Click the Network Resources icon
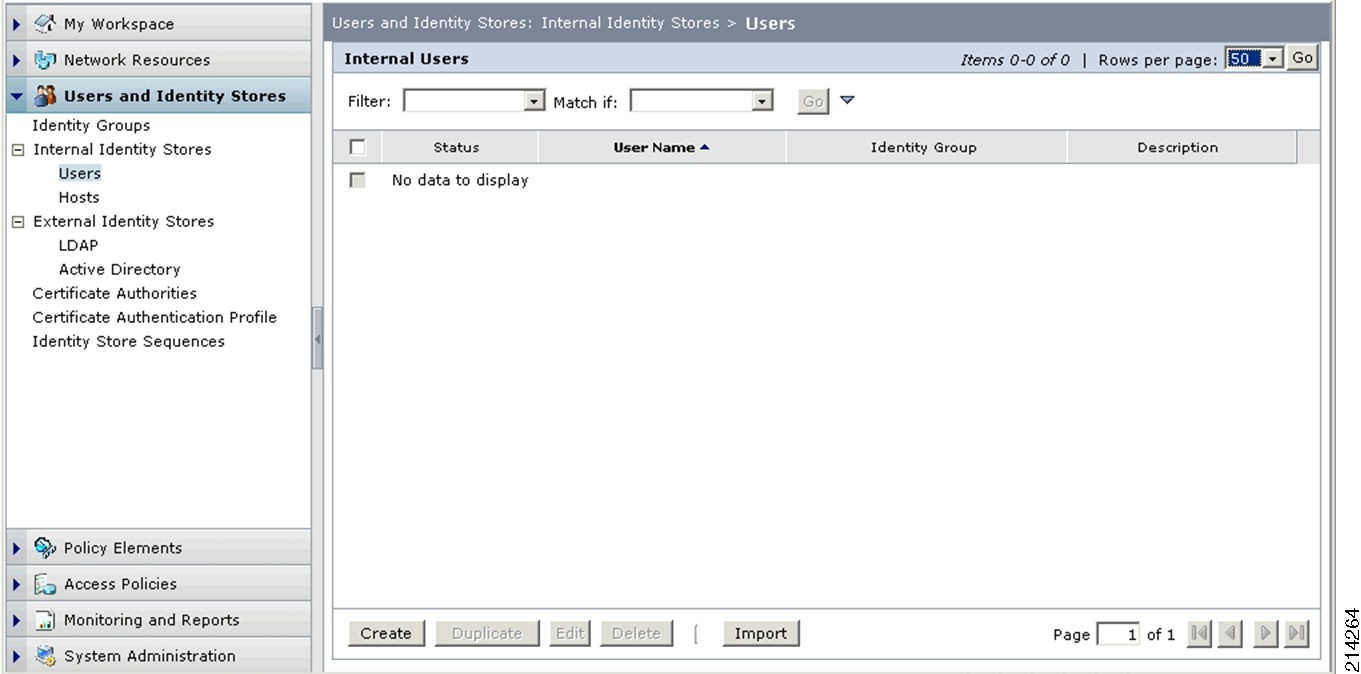The height and width of the screenshot is (674, 1361). pyautogui.click(x=45, y=60)
